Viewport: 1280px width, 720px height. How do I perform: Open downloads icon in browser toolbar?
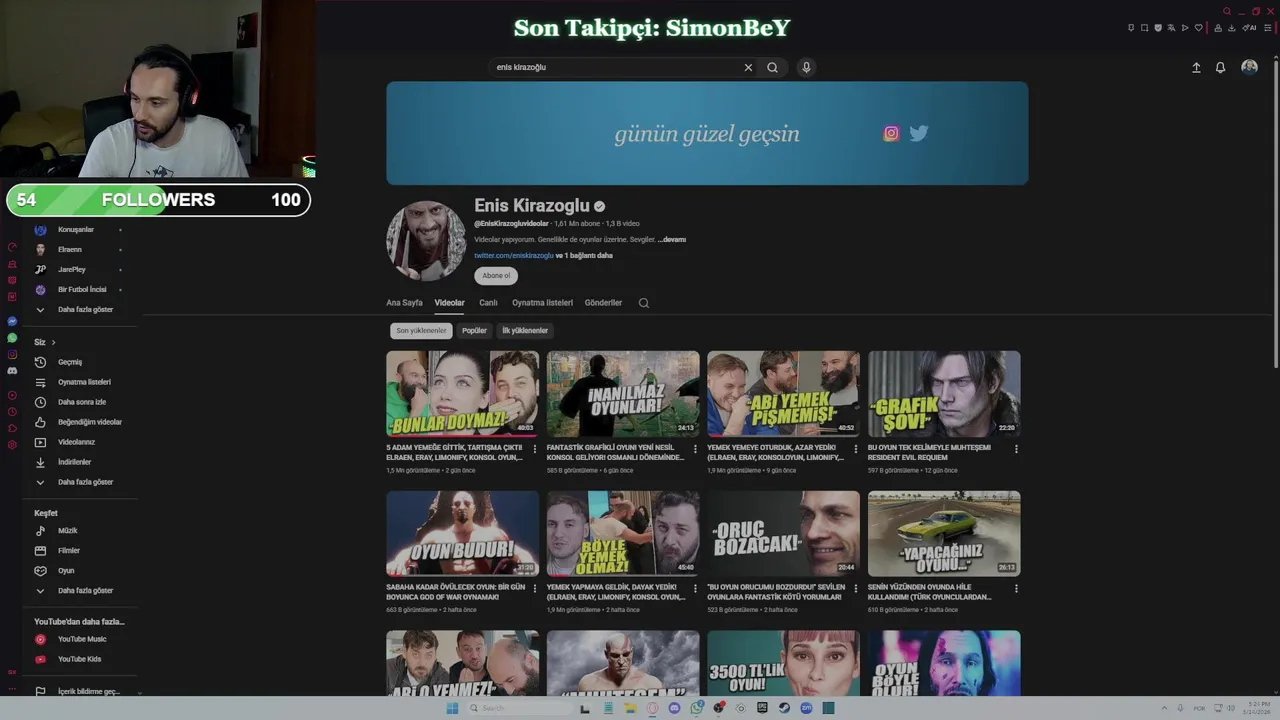1231,28
